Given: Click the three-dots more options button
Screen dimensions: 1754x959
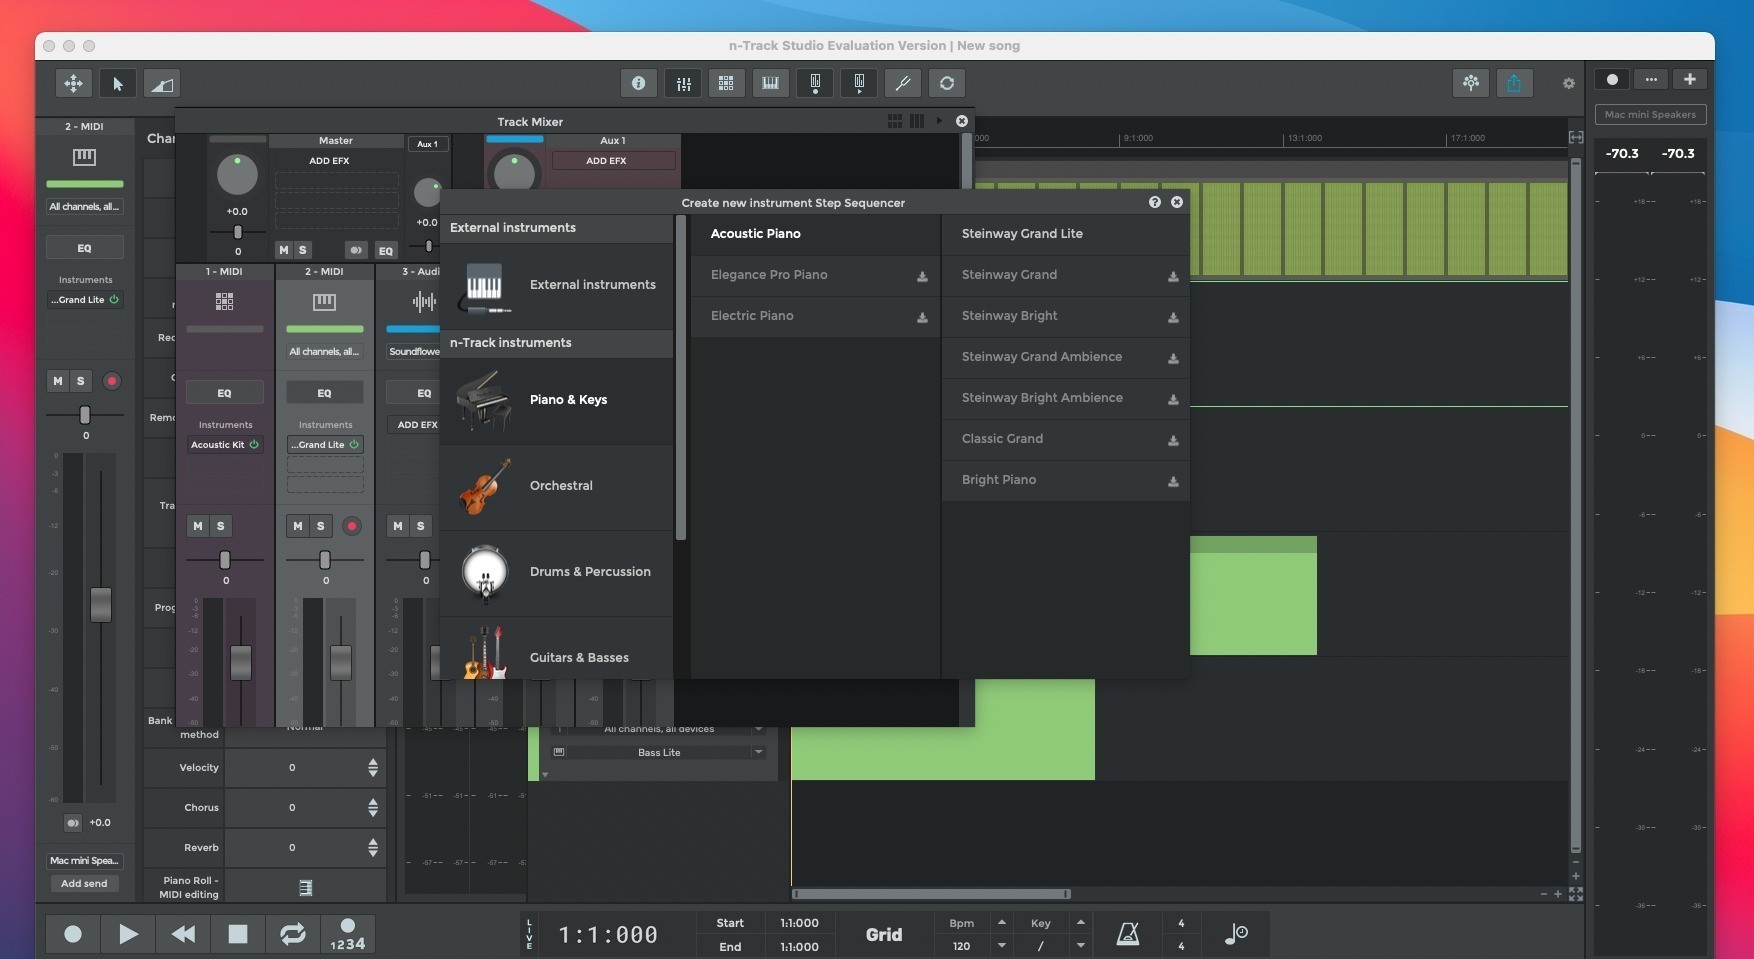Looking at the screenshot, I should pos(1651,79).
